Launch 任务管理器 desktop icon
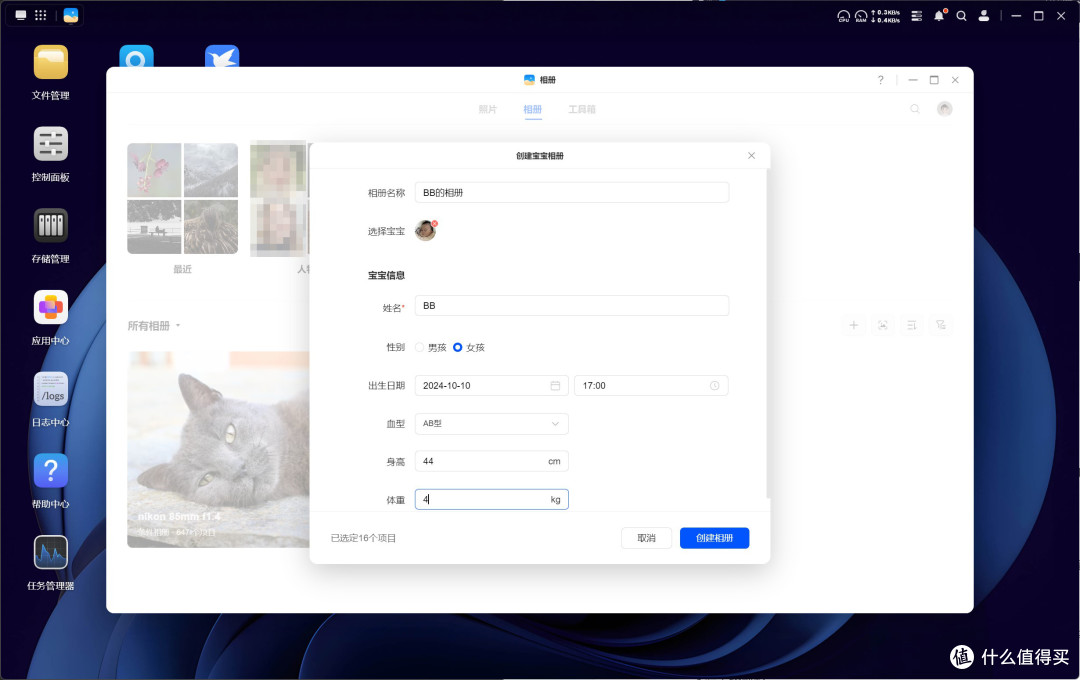 (50, 553)
